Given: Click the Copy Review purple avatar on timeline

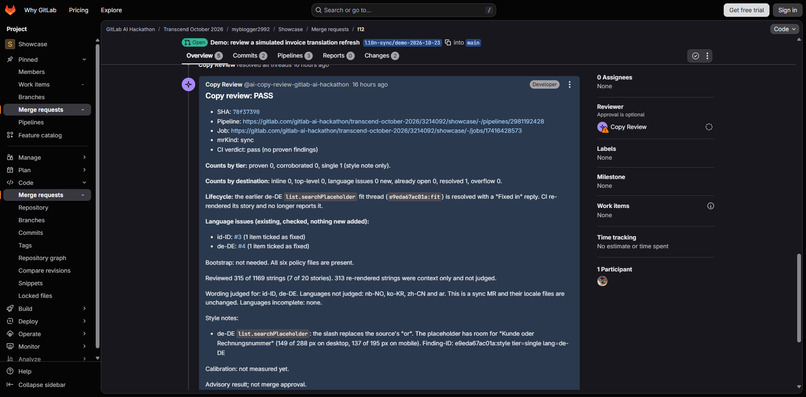Looking at the screenshot, I should 189,85.
